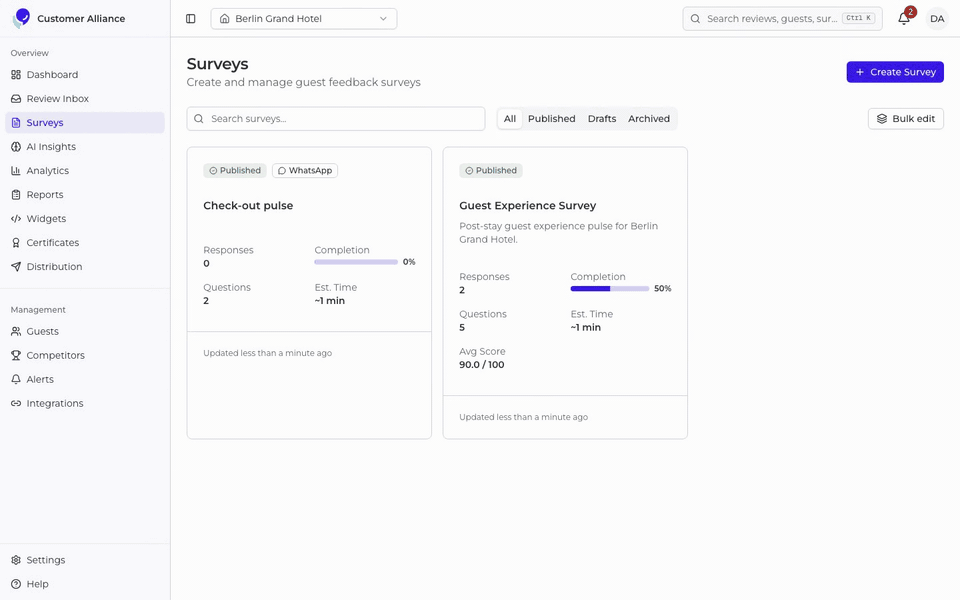The width and height of the screenshot is (960, 600).
Task: Click the Integrations link icon
Action: click(x=16, y=403)
